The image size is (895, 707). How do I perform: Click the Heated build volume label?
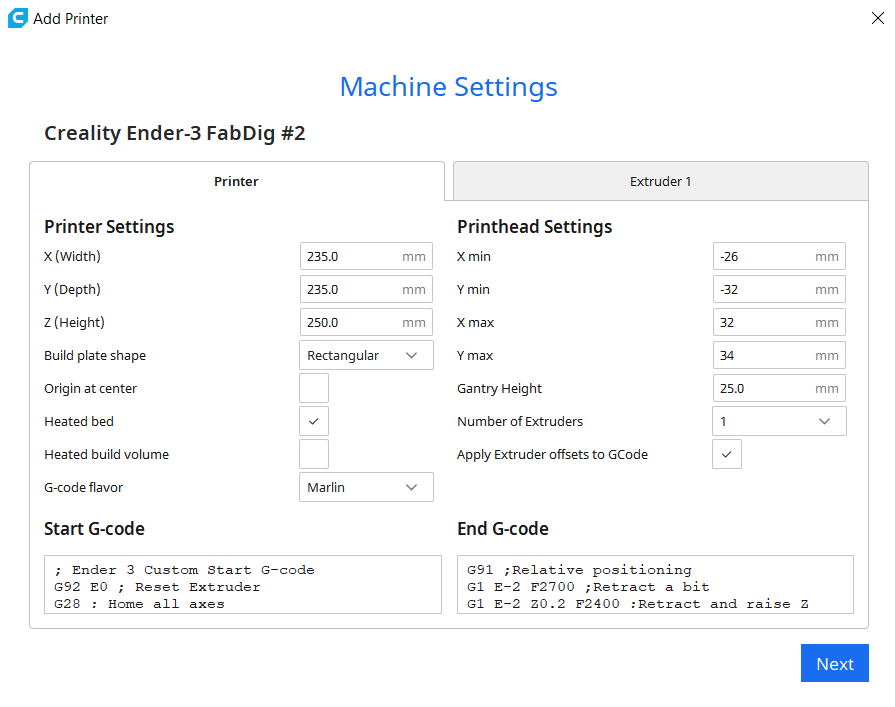[x=107, y=454]
